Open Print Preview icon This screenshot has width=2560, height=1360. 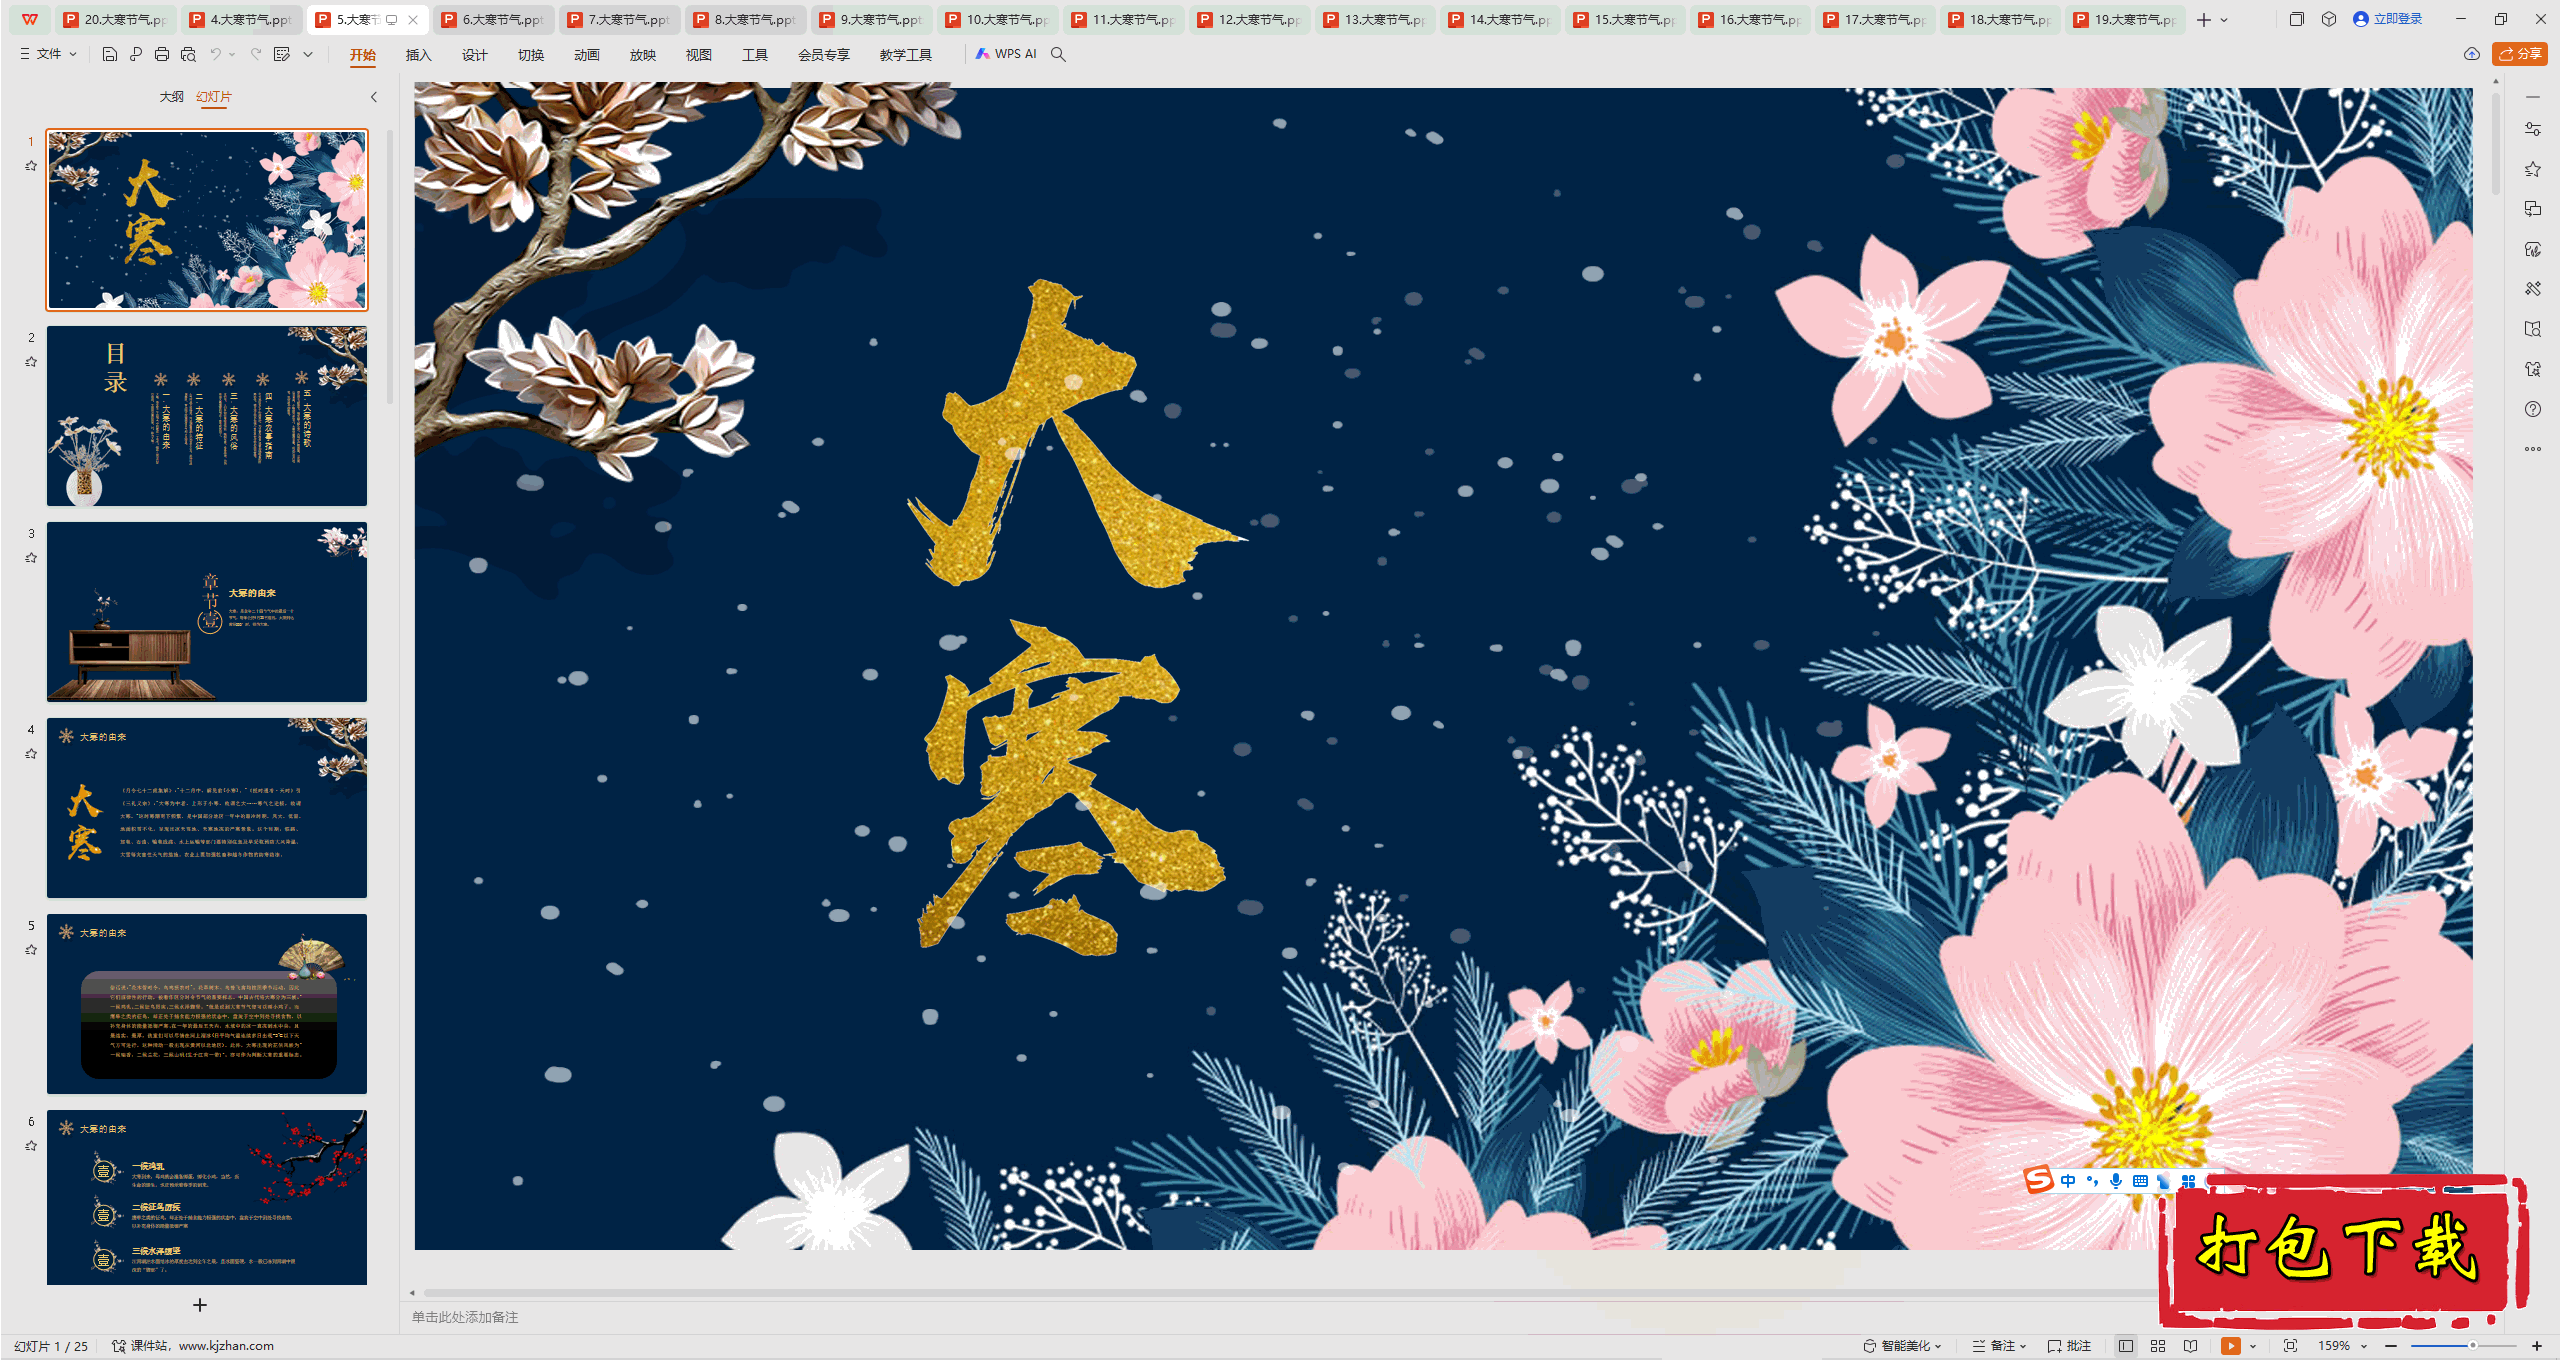(x=188, y=54)
